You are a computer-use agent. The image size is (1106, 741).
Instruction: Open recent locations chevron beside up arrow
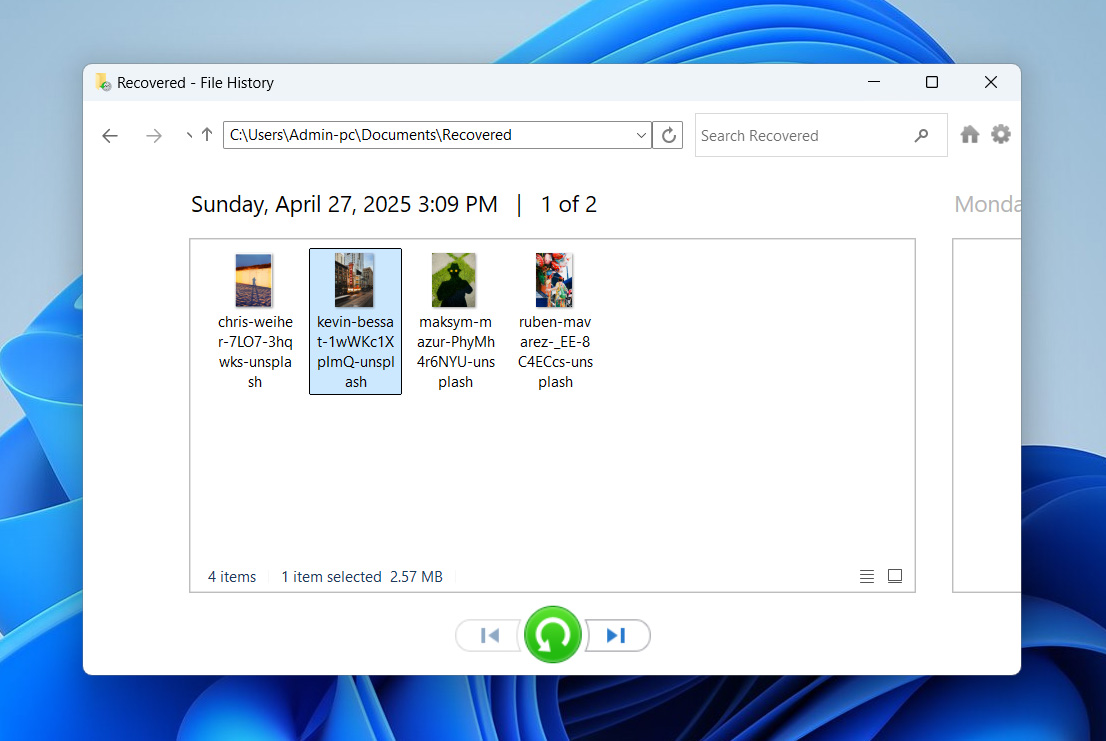188,135
